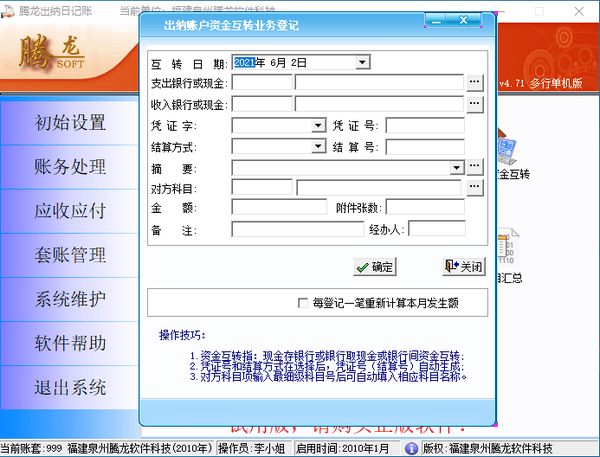This screenshot has height=457, width=600.
Task: Open the 摘要 combo box arrow
Action: coord(457,166)
